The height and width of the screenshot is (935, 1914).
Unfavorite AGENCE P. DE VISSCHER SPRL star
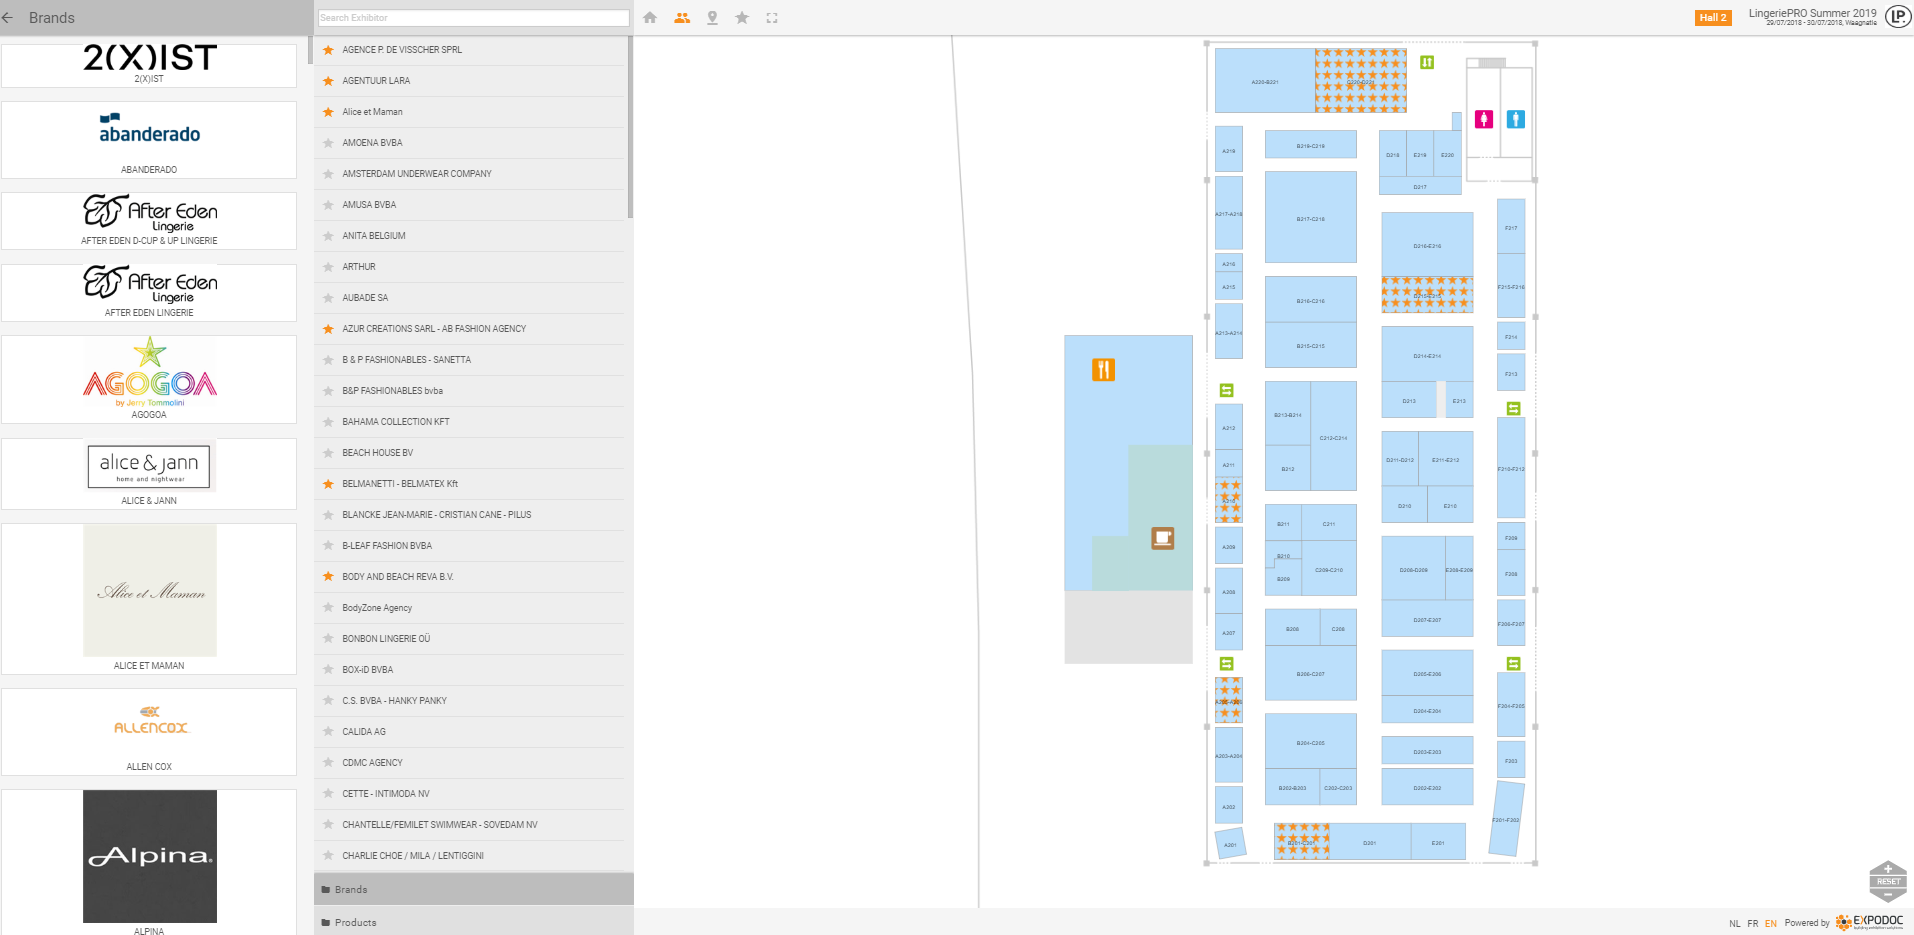click(328, 50)
